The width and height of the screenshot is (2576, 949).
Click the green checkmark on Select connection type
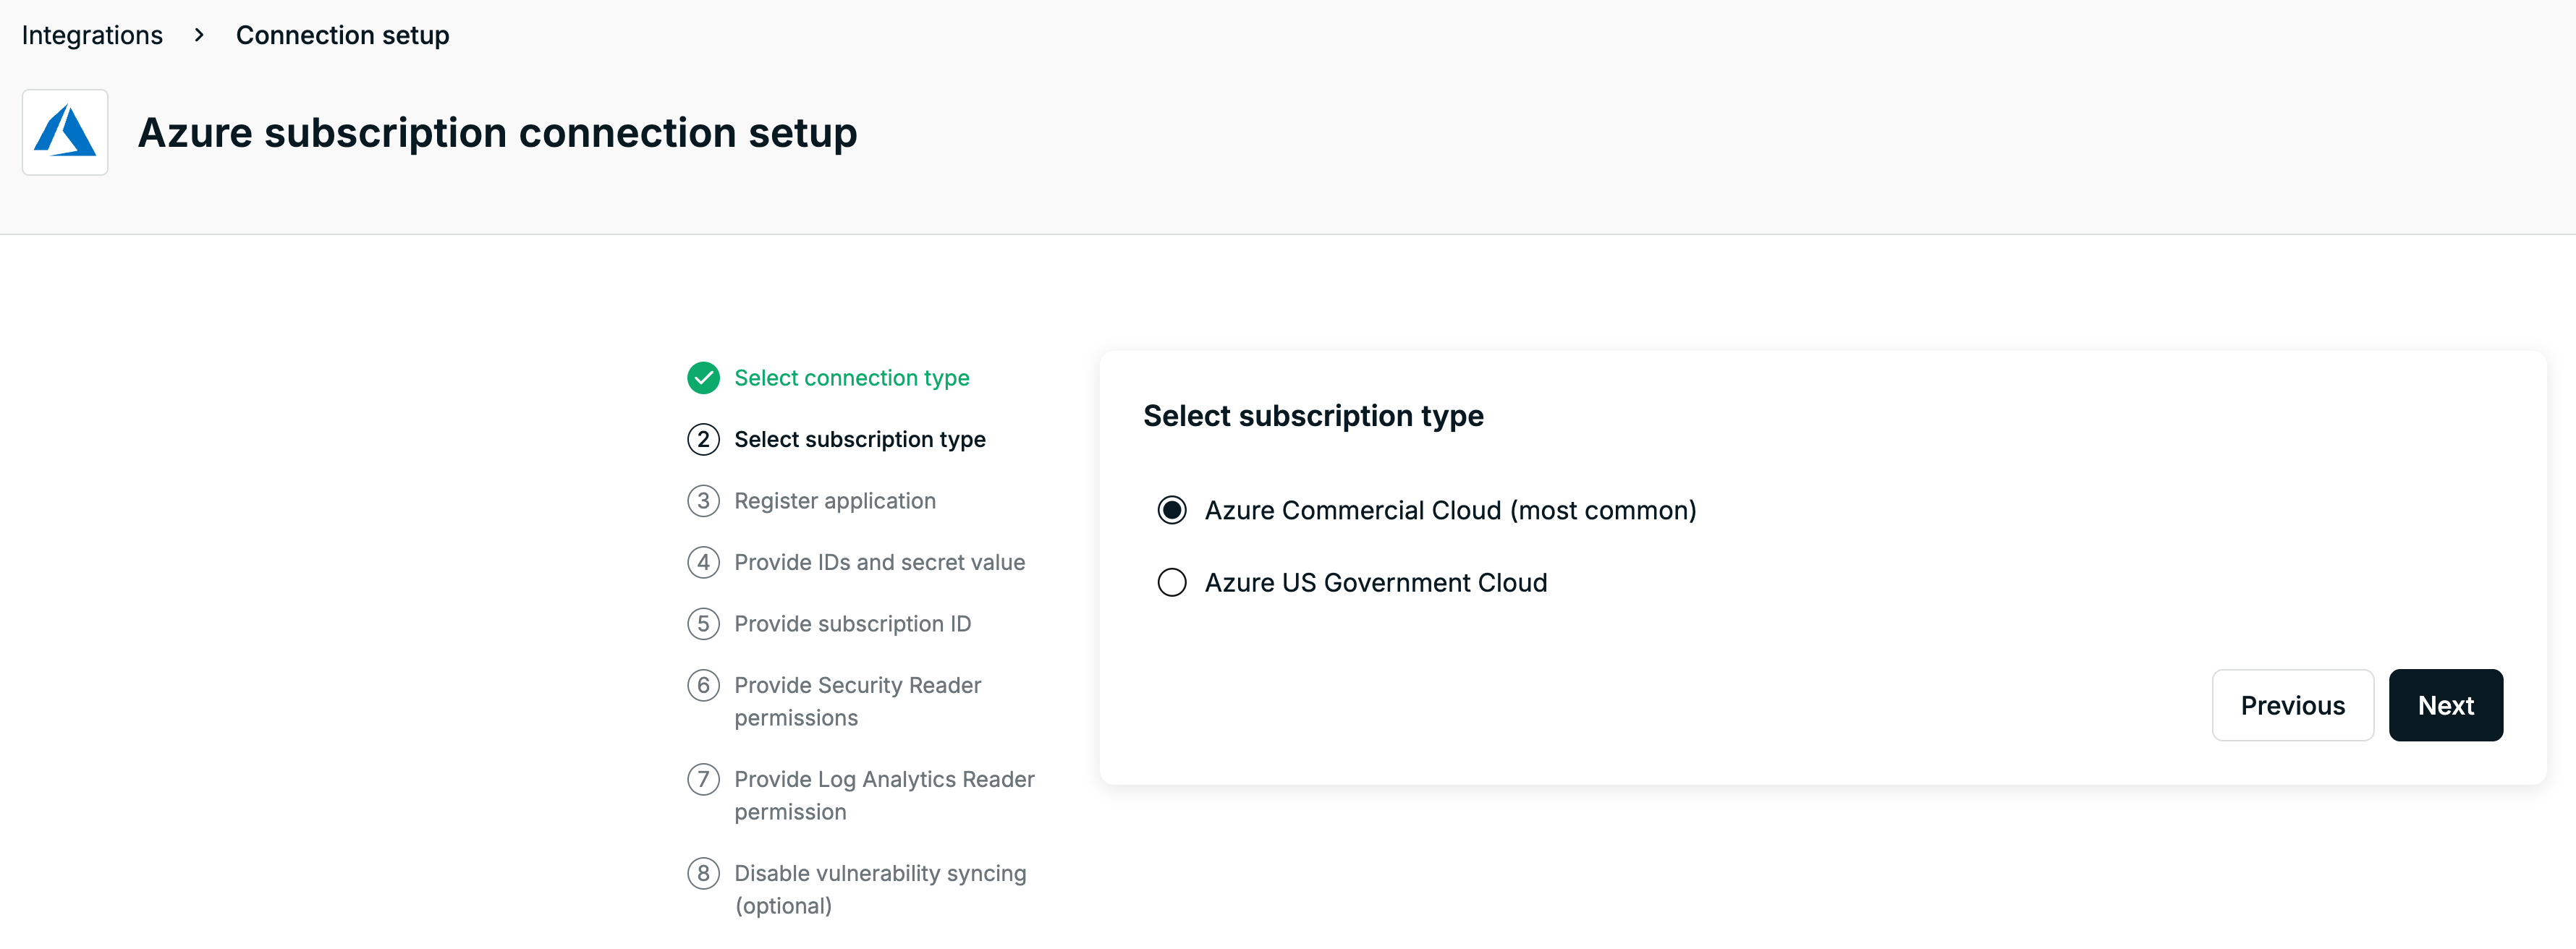704,378
